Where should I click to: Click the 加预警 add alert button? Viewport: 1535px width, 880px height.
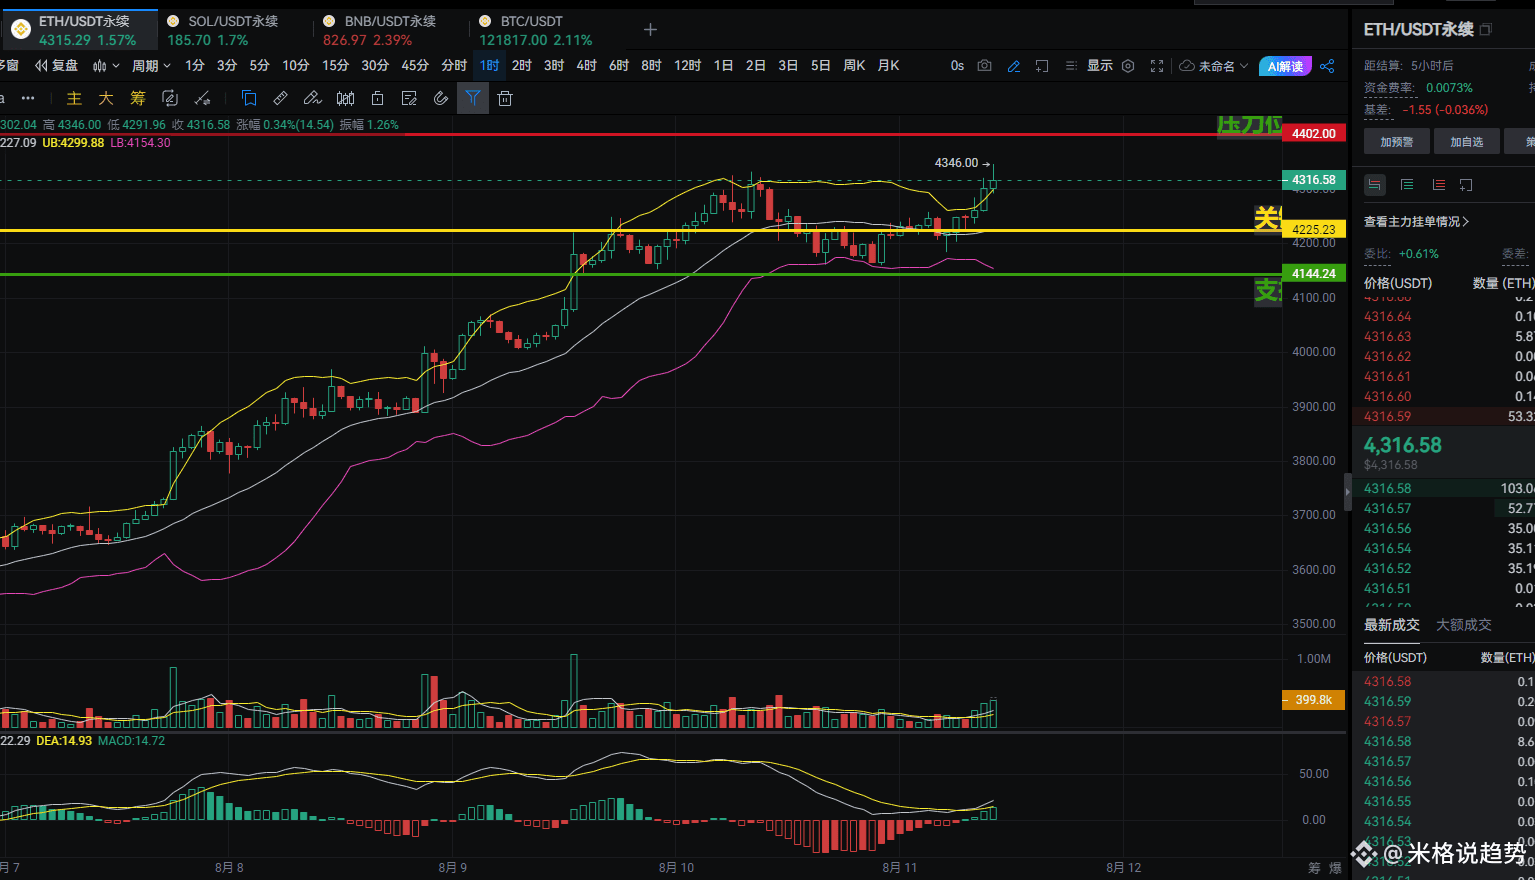click(x=1397, y=142)
